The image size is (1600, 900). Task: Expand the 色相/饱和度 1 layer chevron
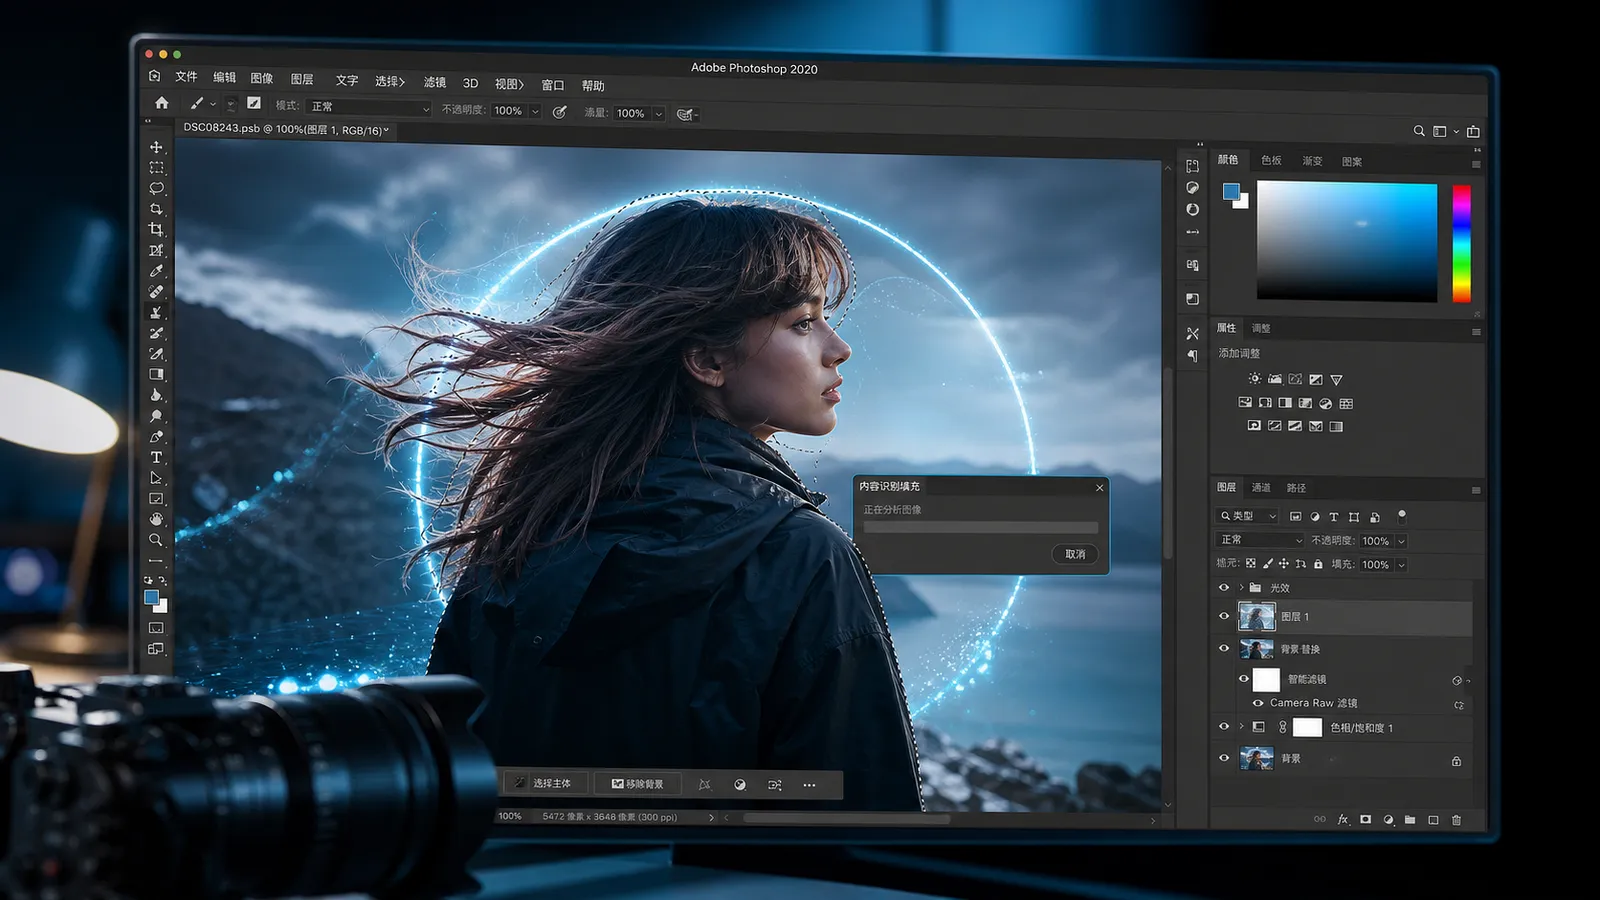[x=1241, y=727]
